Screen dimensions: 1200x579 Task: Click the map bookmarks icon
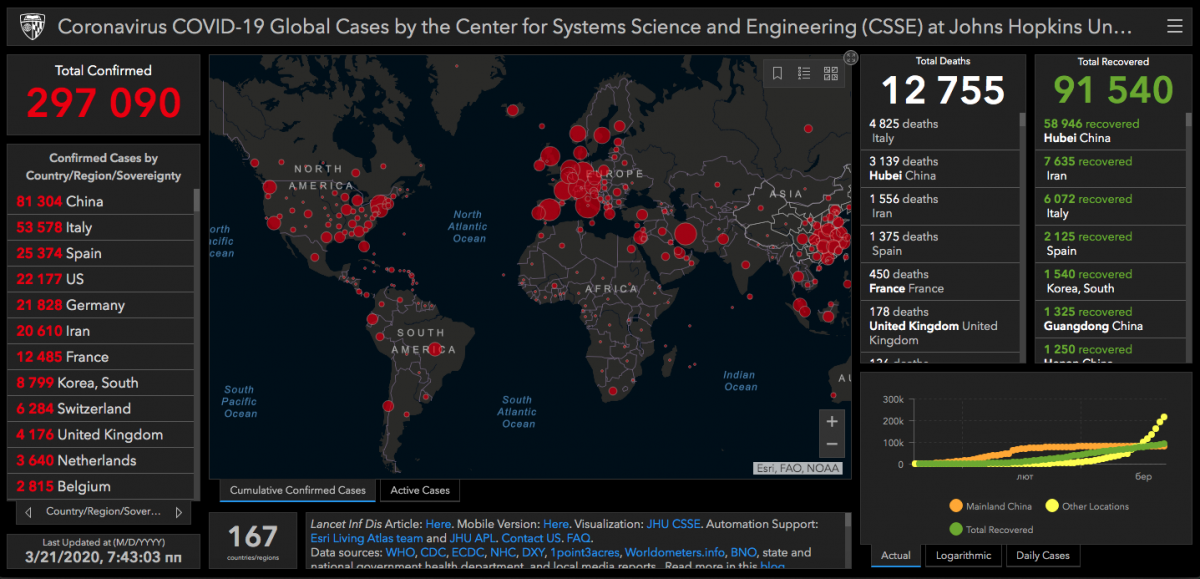777,73
